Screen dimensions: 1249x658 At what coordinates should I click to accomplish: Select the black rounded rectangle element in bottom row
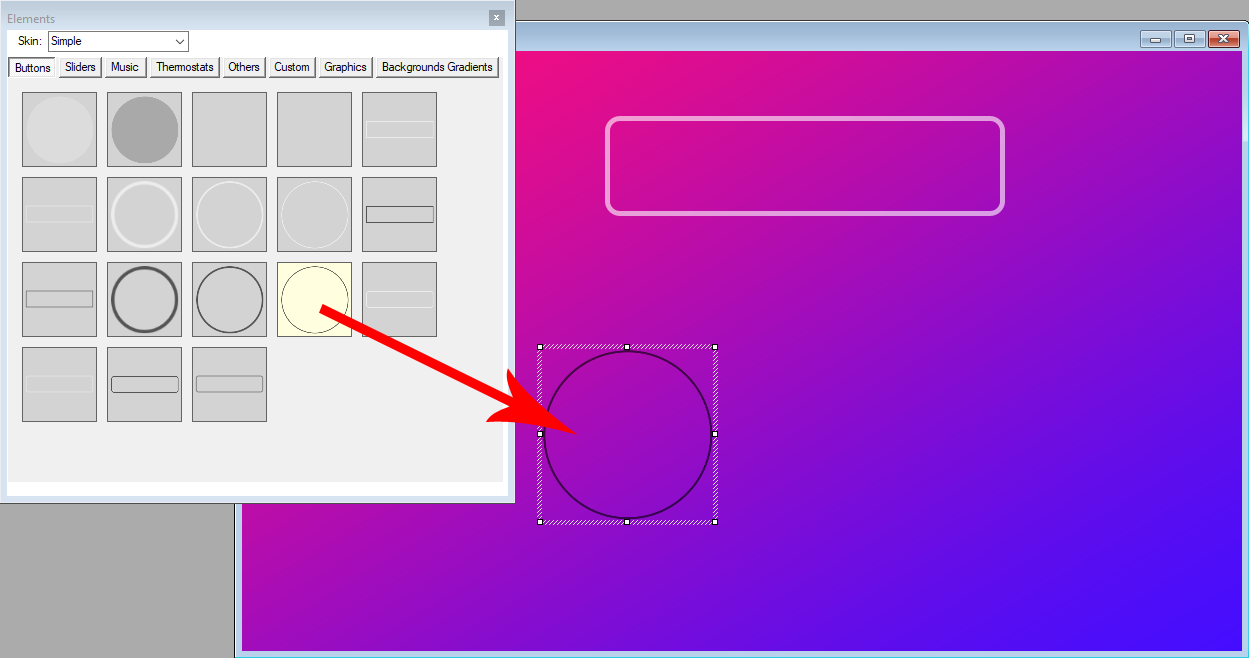coord(144,385)
